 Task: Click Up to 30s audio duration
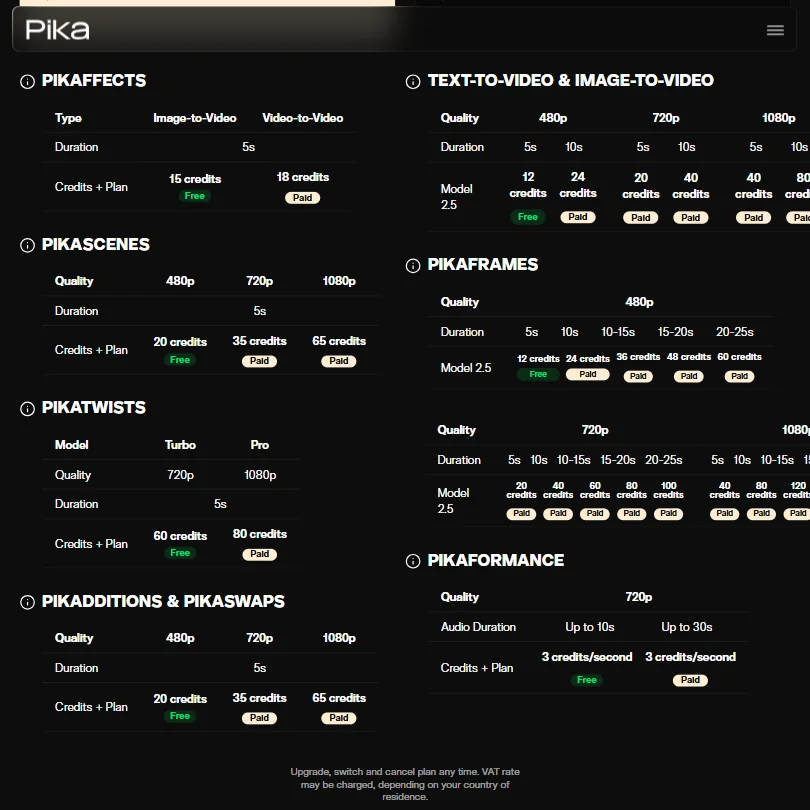pos(687,627)
